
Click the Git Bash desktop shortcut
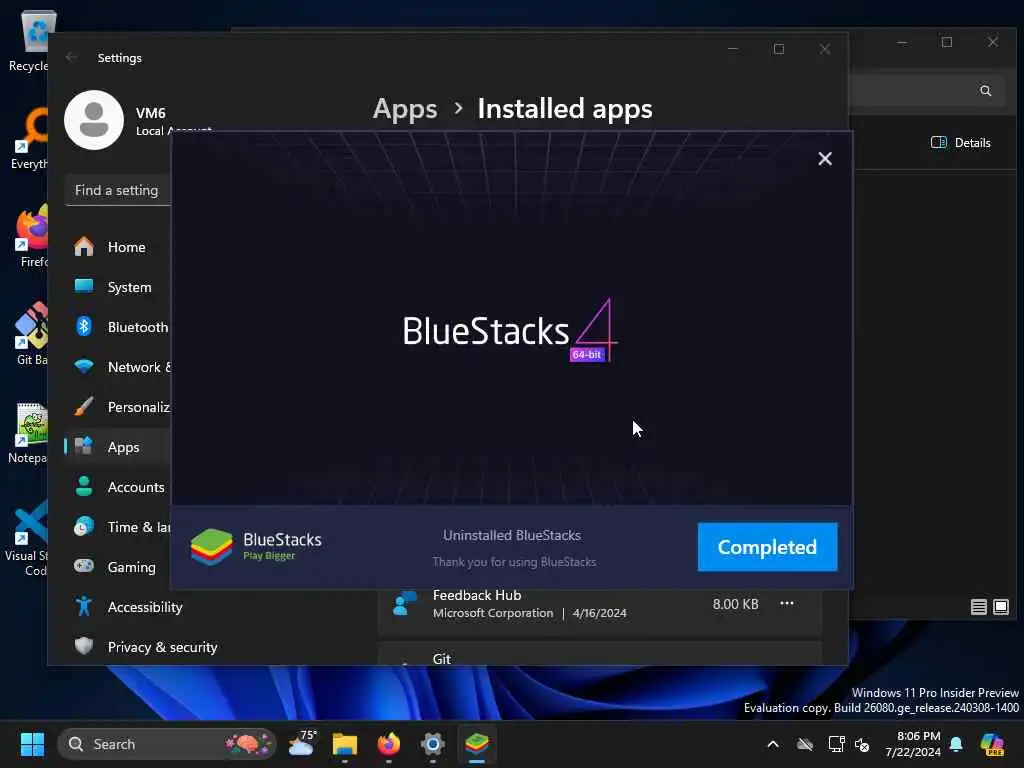pyautogui.click(x=30, y=333)
